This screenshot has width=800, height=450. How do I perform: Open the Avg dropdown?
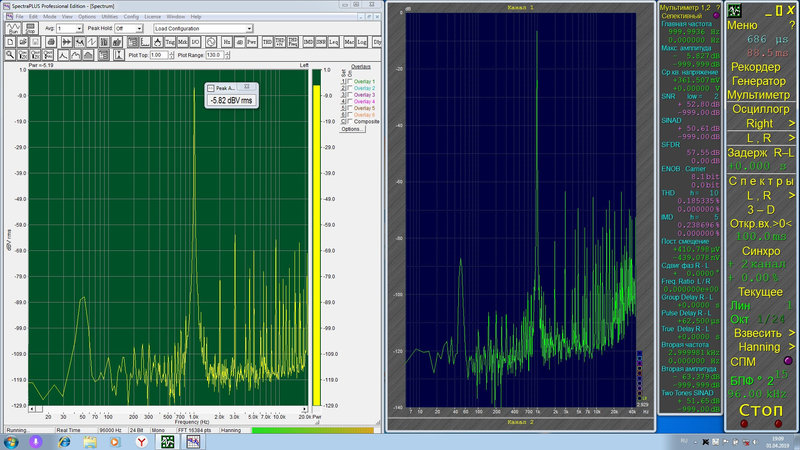[x=79, y=29]
